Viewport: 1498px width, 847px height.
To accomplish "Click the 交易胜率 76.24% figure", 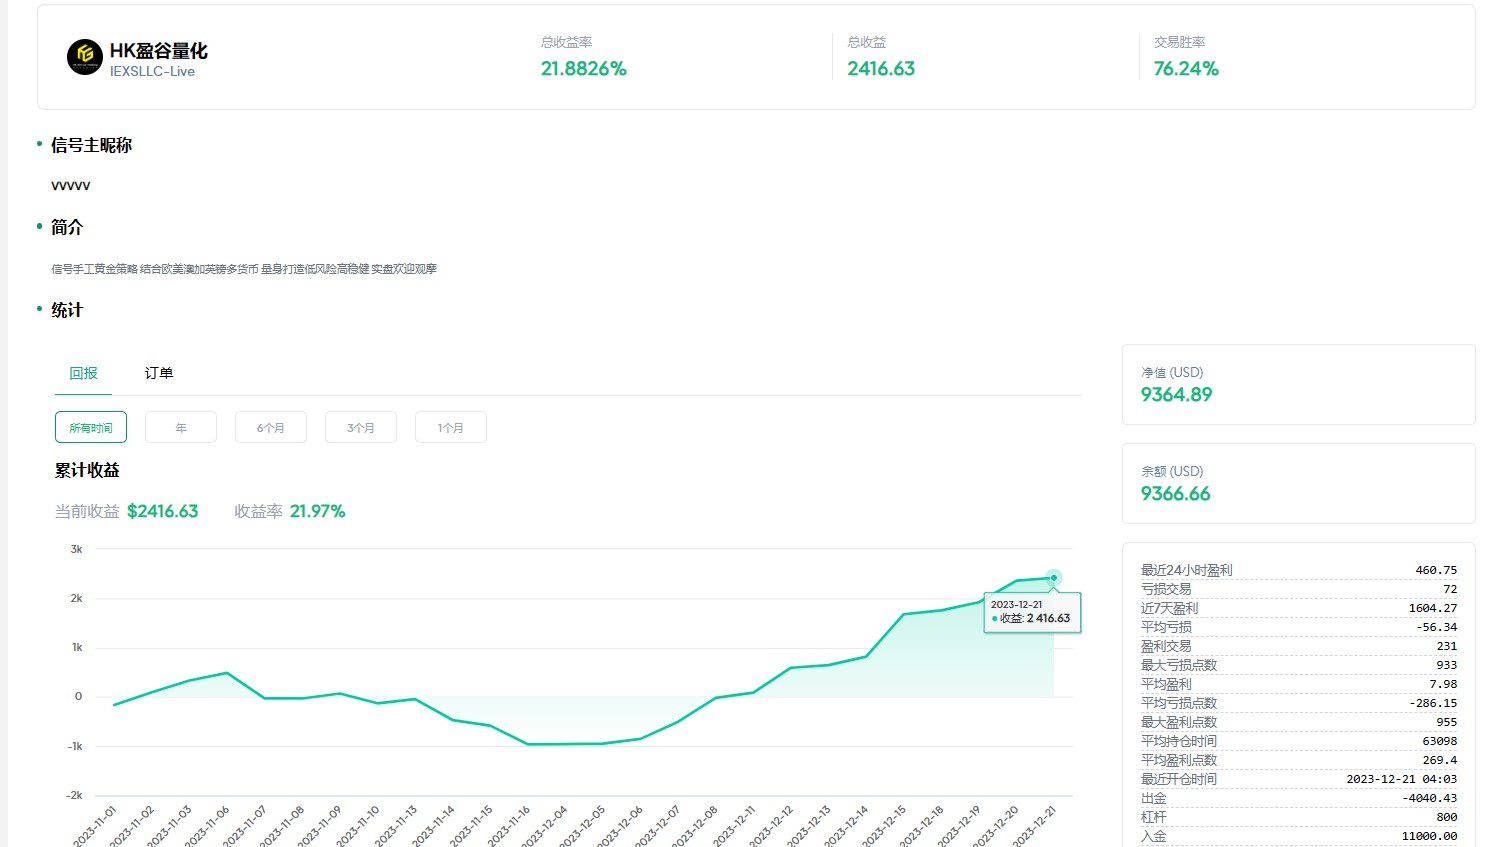I will point(1186,69).
